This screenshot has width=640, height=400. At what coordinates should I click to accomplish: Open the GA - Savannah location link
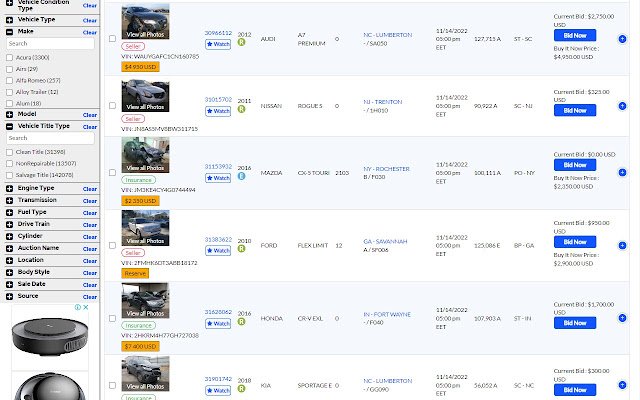(x=385, y=242)
